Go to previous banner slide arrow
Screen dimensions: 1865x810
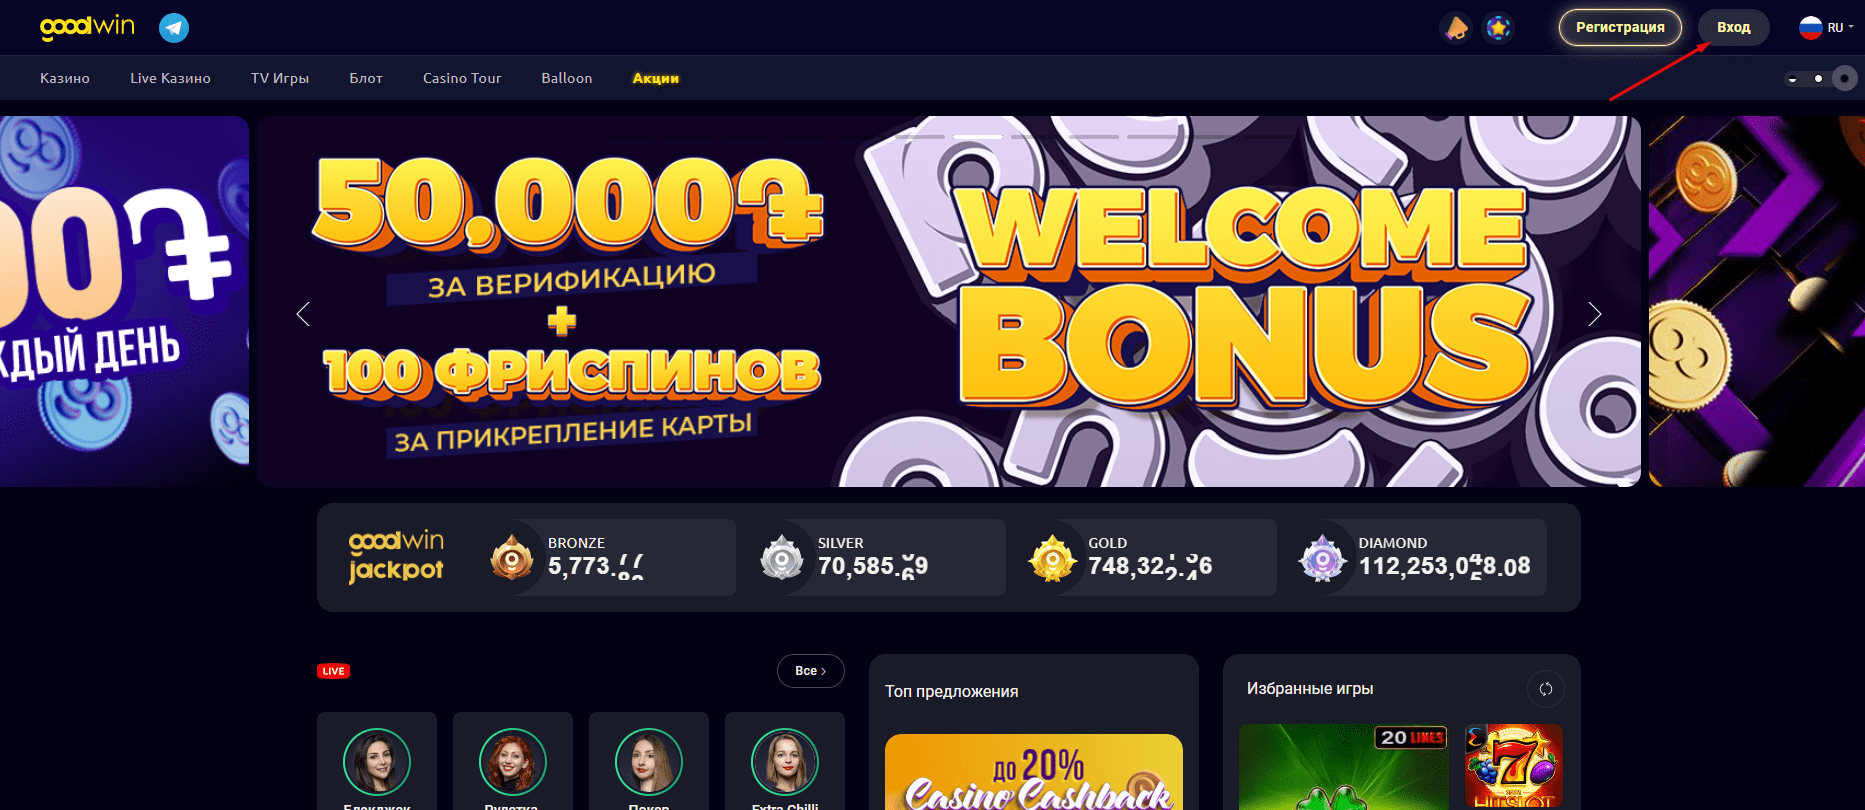tap(303, 314)
